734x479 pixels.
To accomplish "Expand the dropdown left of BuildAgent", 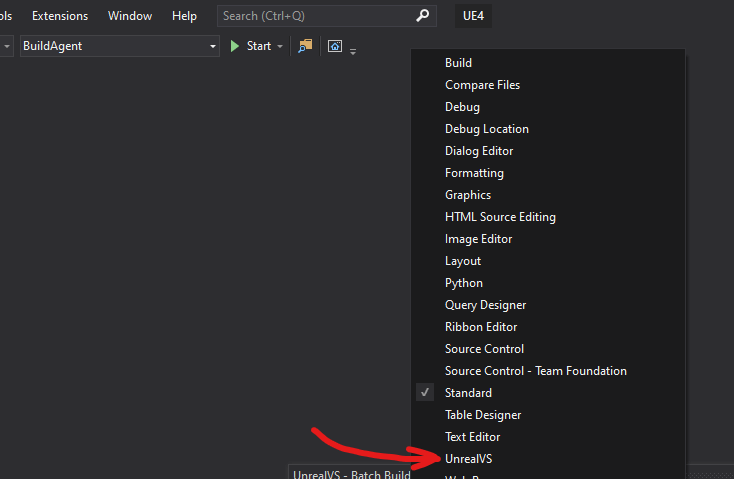I will point(7,47).
